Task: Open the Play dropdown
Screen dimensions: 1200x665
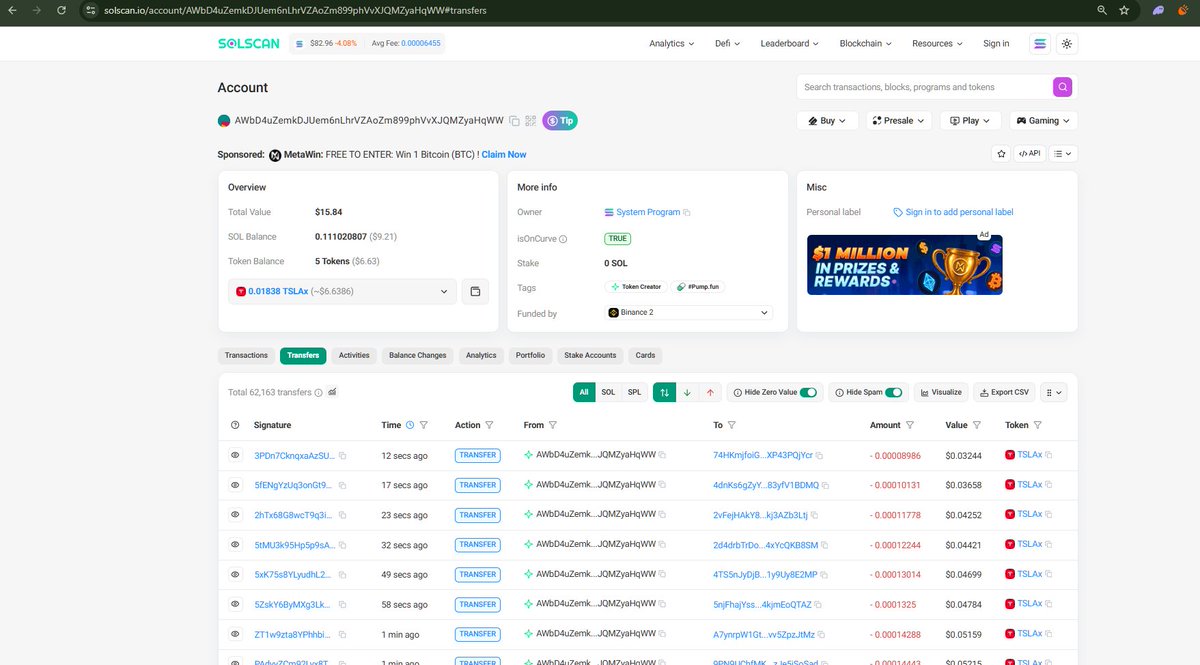Action: click(971, 120)
